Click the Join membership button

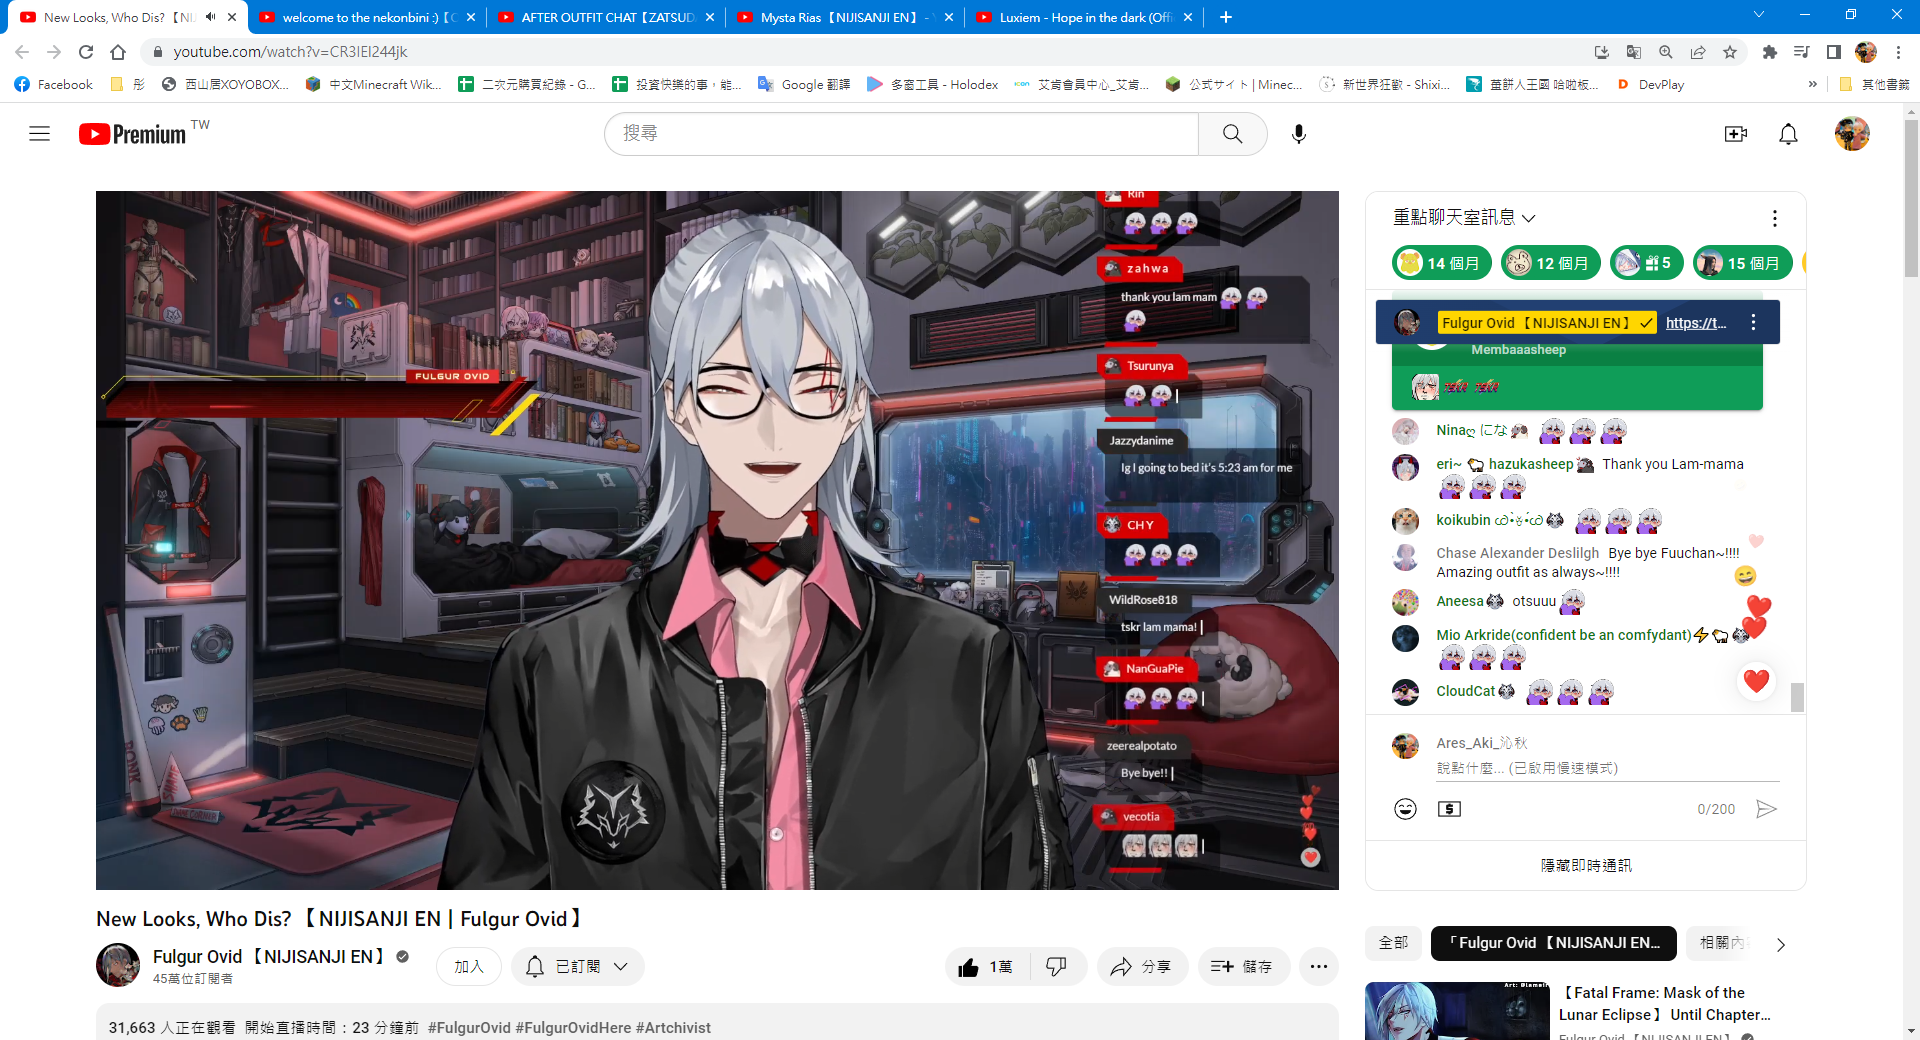coord(469,967)
